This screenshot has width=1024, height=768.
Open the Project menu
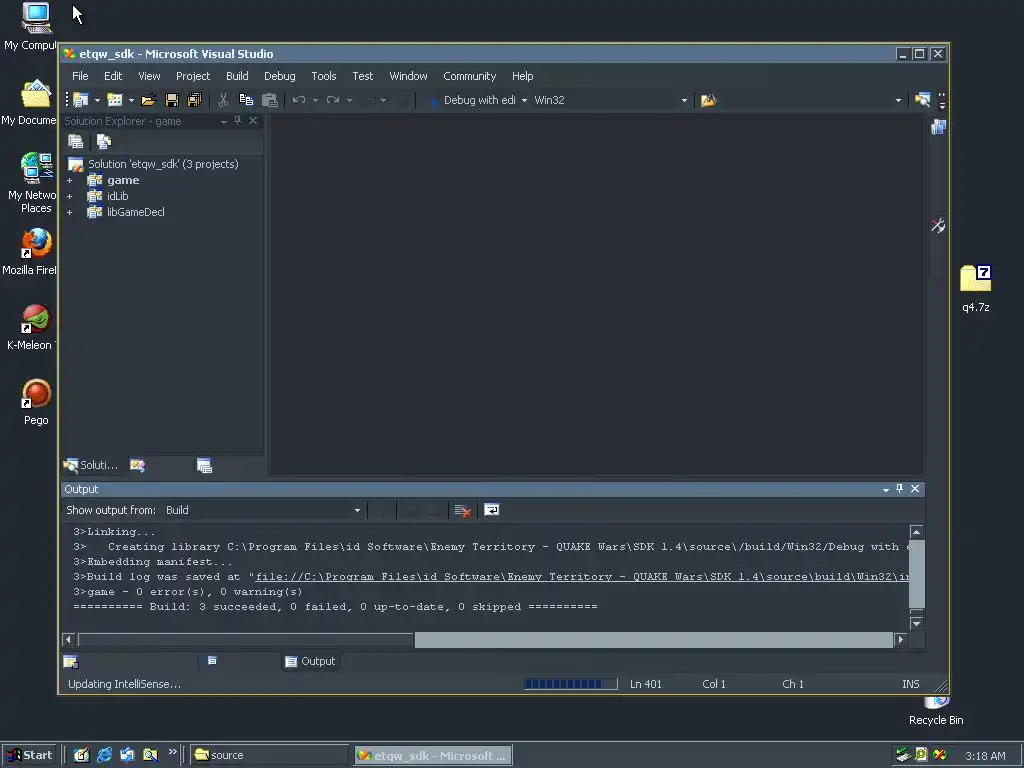pos(193,76)
